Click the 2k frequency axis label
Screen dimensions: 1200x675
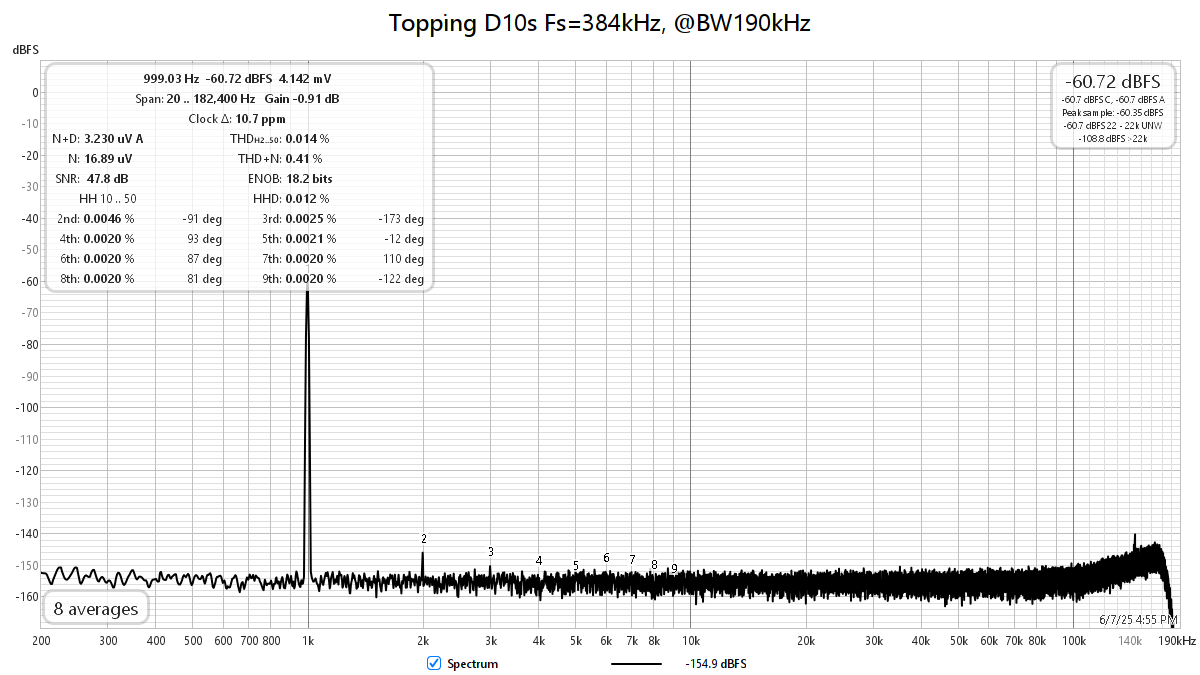tap(423, 641)
